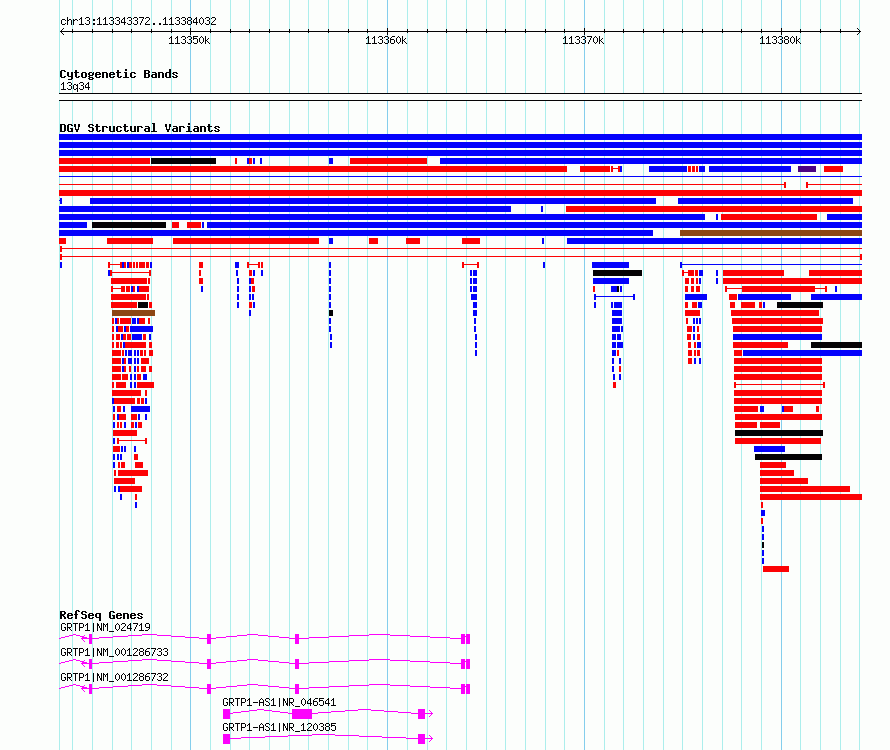
Task: Click the 113360k ruler tick label
Action: (x=386, y=40)
